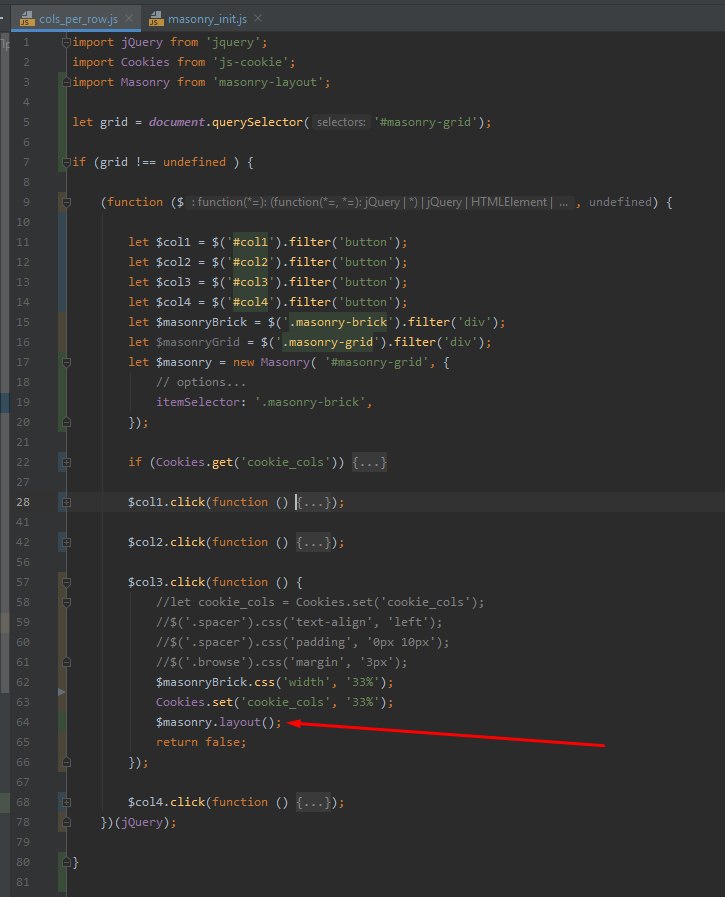Click the commented cookie_cols line 58
Viewport: 725px width, 897px height.
point(320,602)
